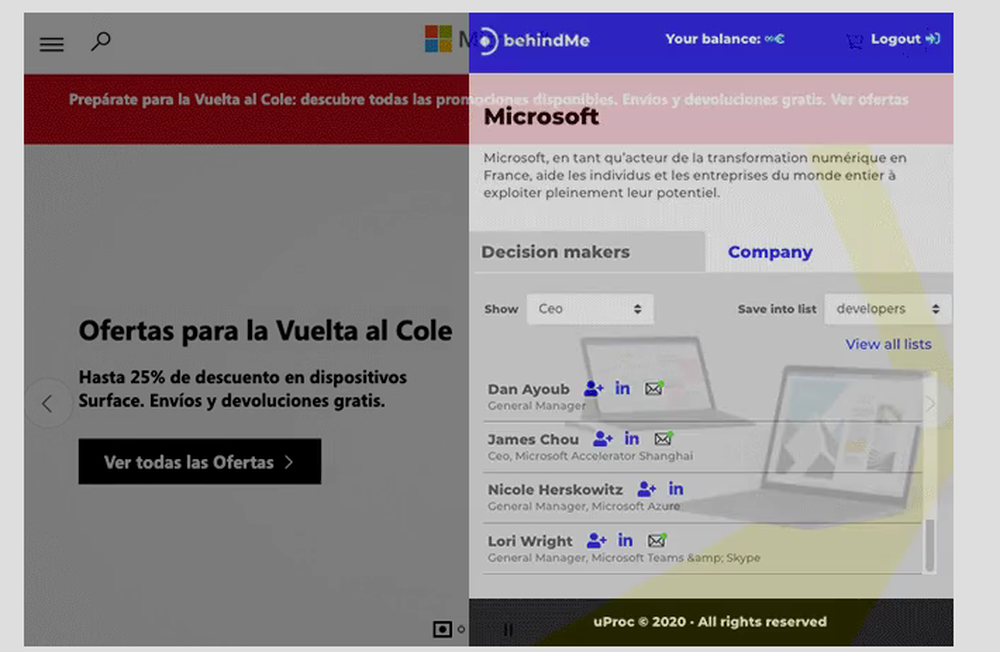Go to next carousel slide arrow
Image resolution: width=1000 pixels, height=652 pixels.
930,403
